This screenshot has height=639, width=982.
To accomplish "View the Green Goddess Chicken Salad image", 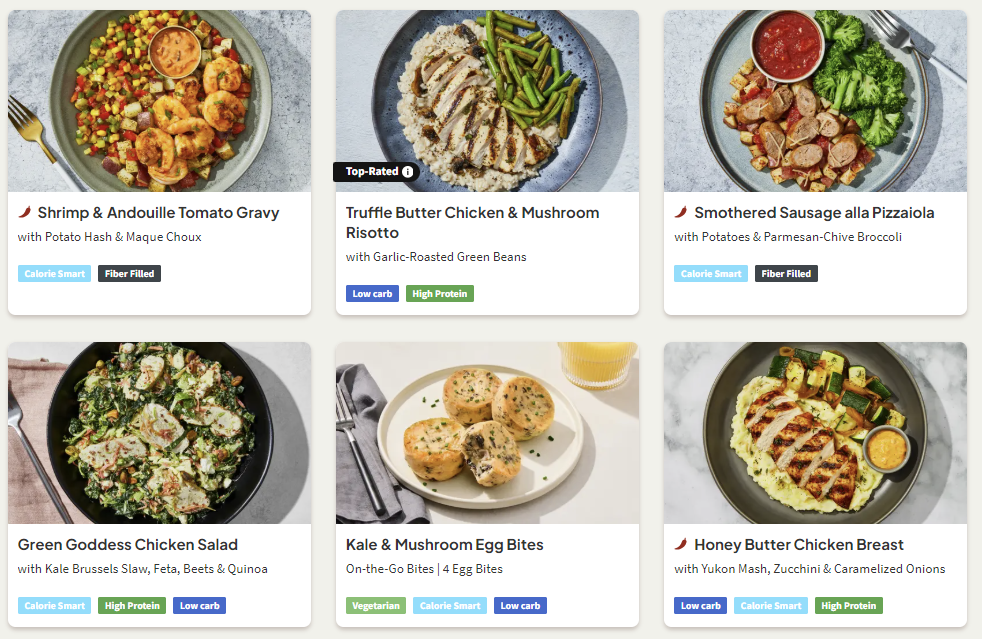I will (x=159, y=432).
